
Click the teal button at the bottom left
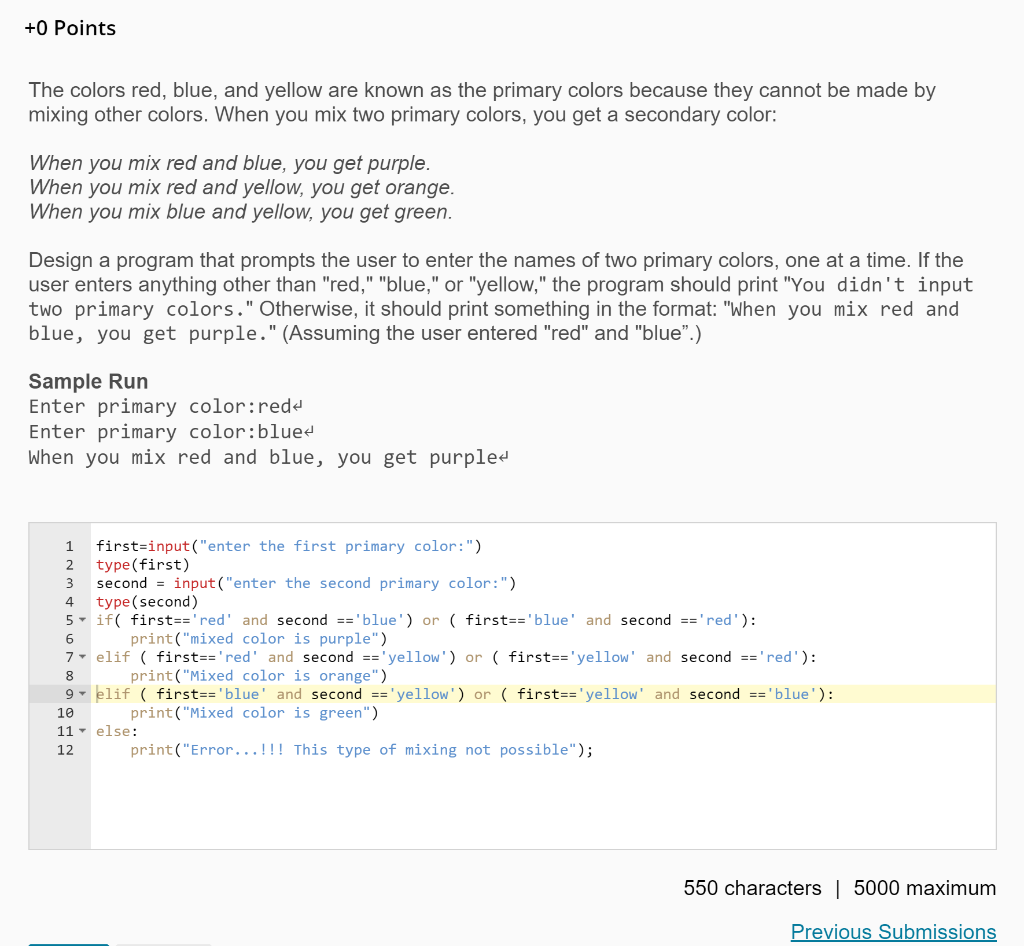click(x=68, y=944)
